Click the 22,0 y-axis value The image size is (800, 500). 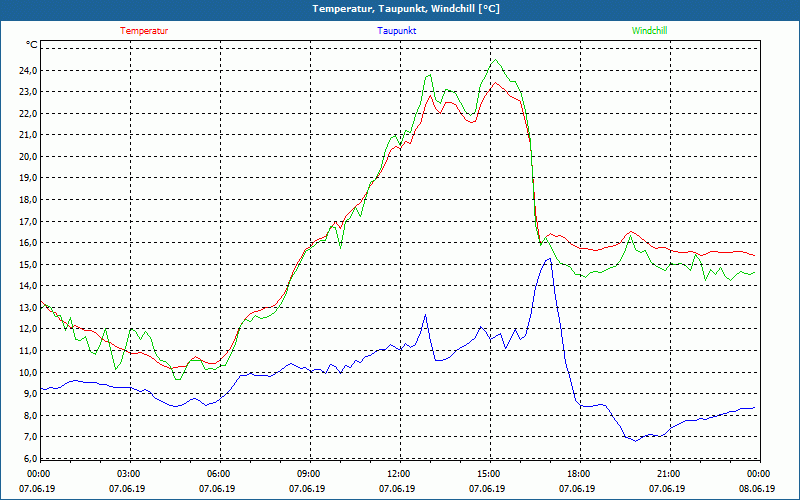pyautogui.click(x=29, y=113)
